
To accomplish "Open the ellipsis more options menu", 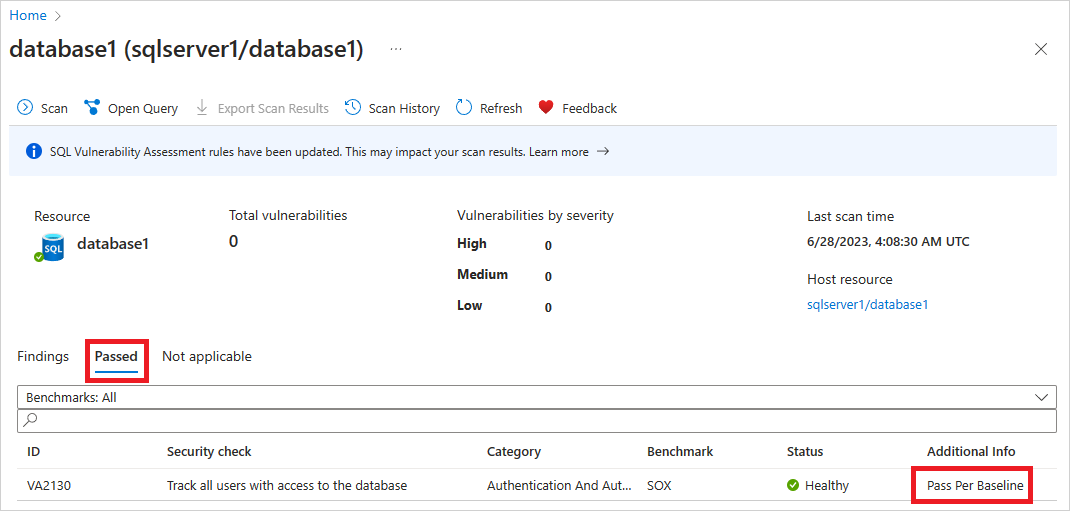I will point(396,49).
